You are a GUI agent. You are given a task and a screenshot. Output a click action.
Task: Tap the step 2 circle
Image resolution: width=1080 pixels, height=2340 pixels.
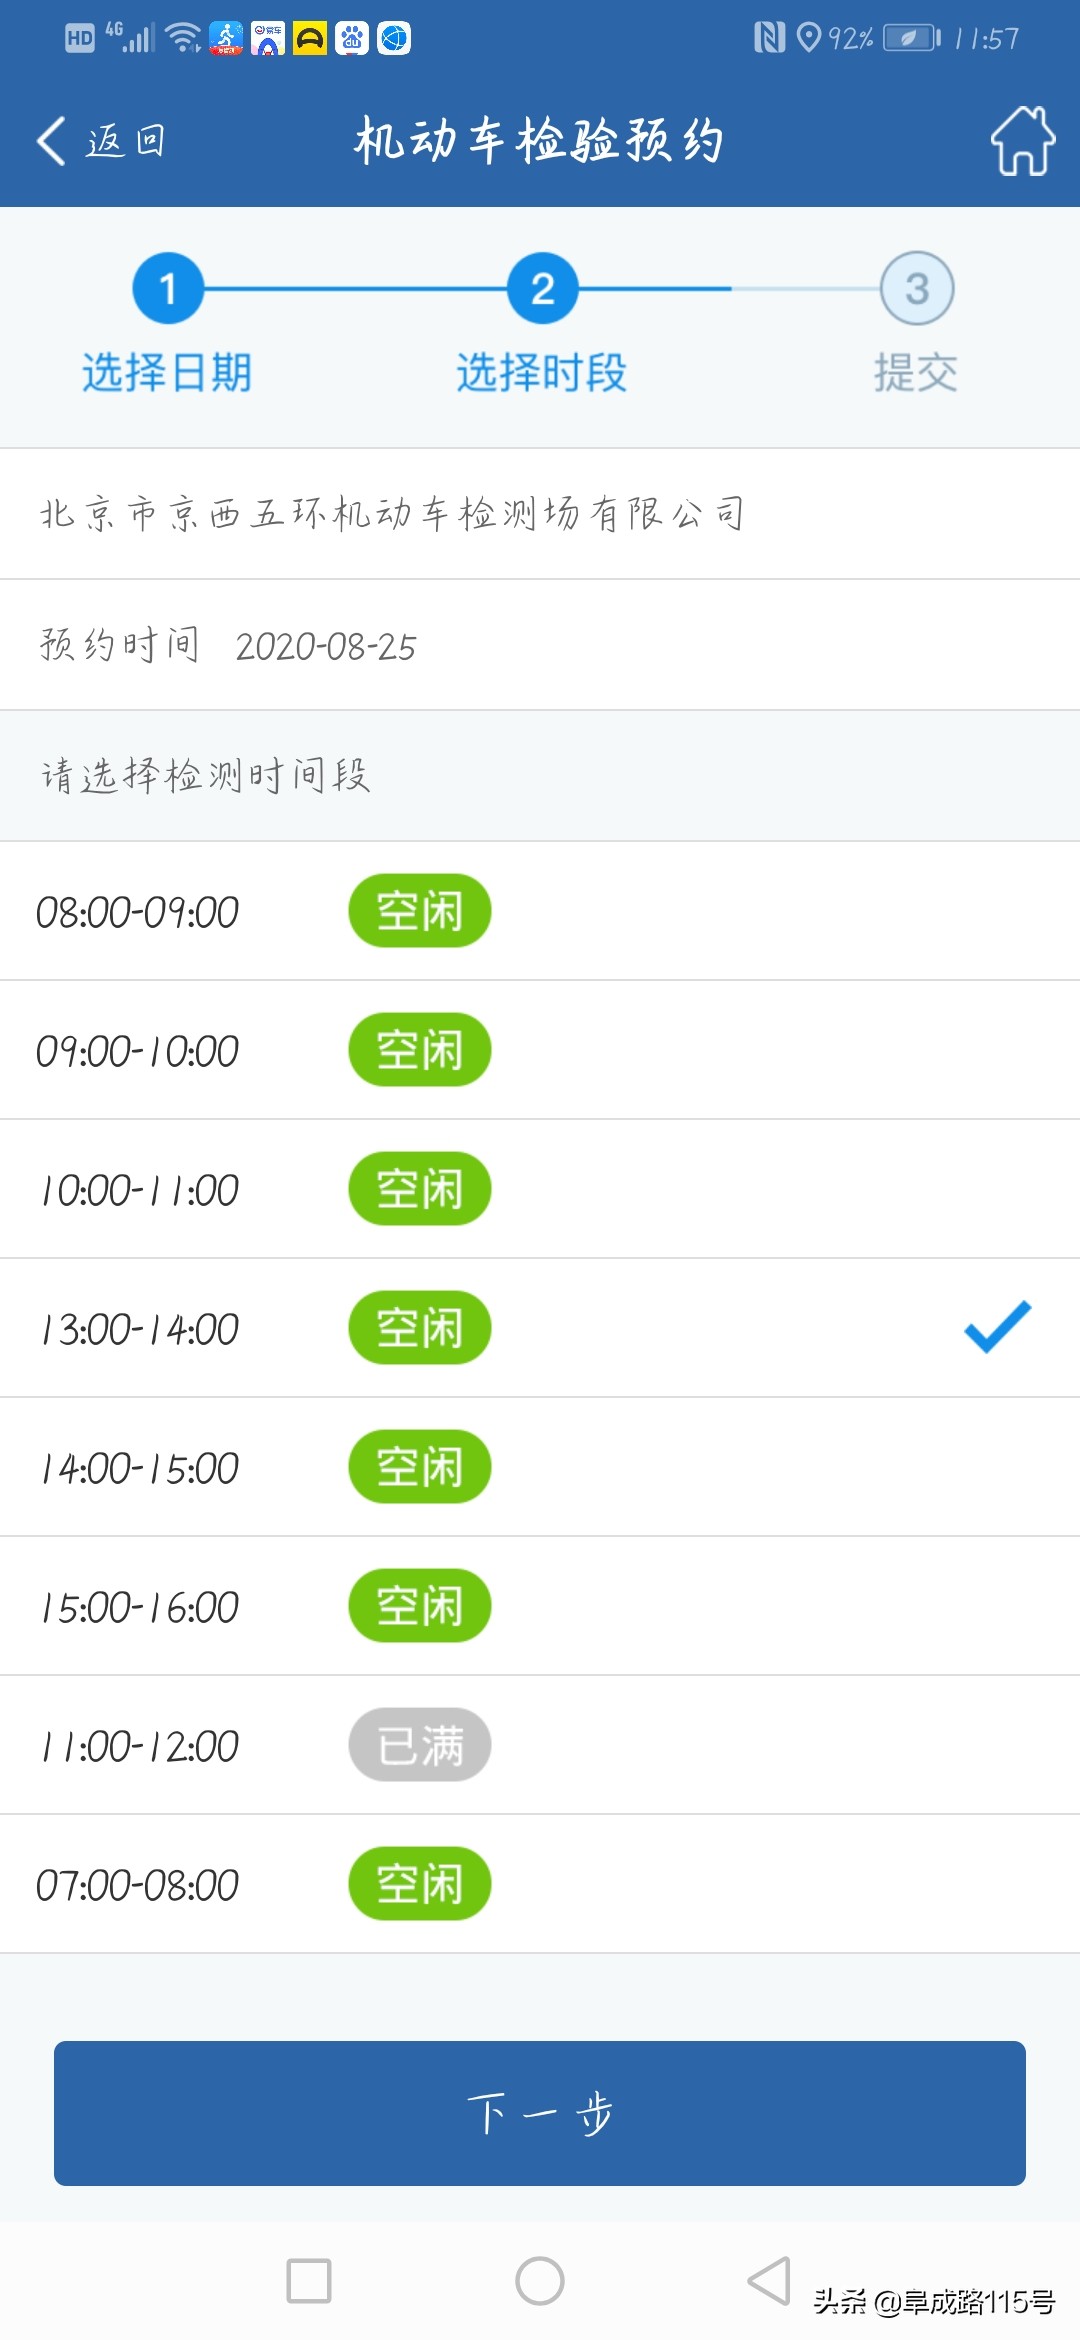coord(542,289)
